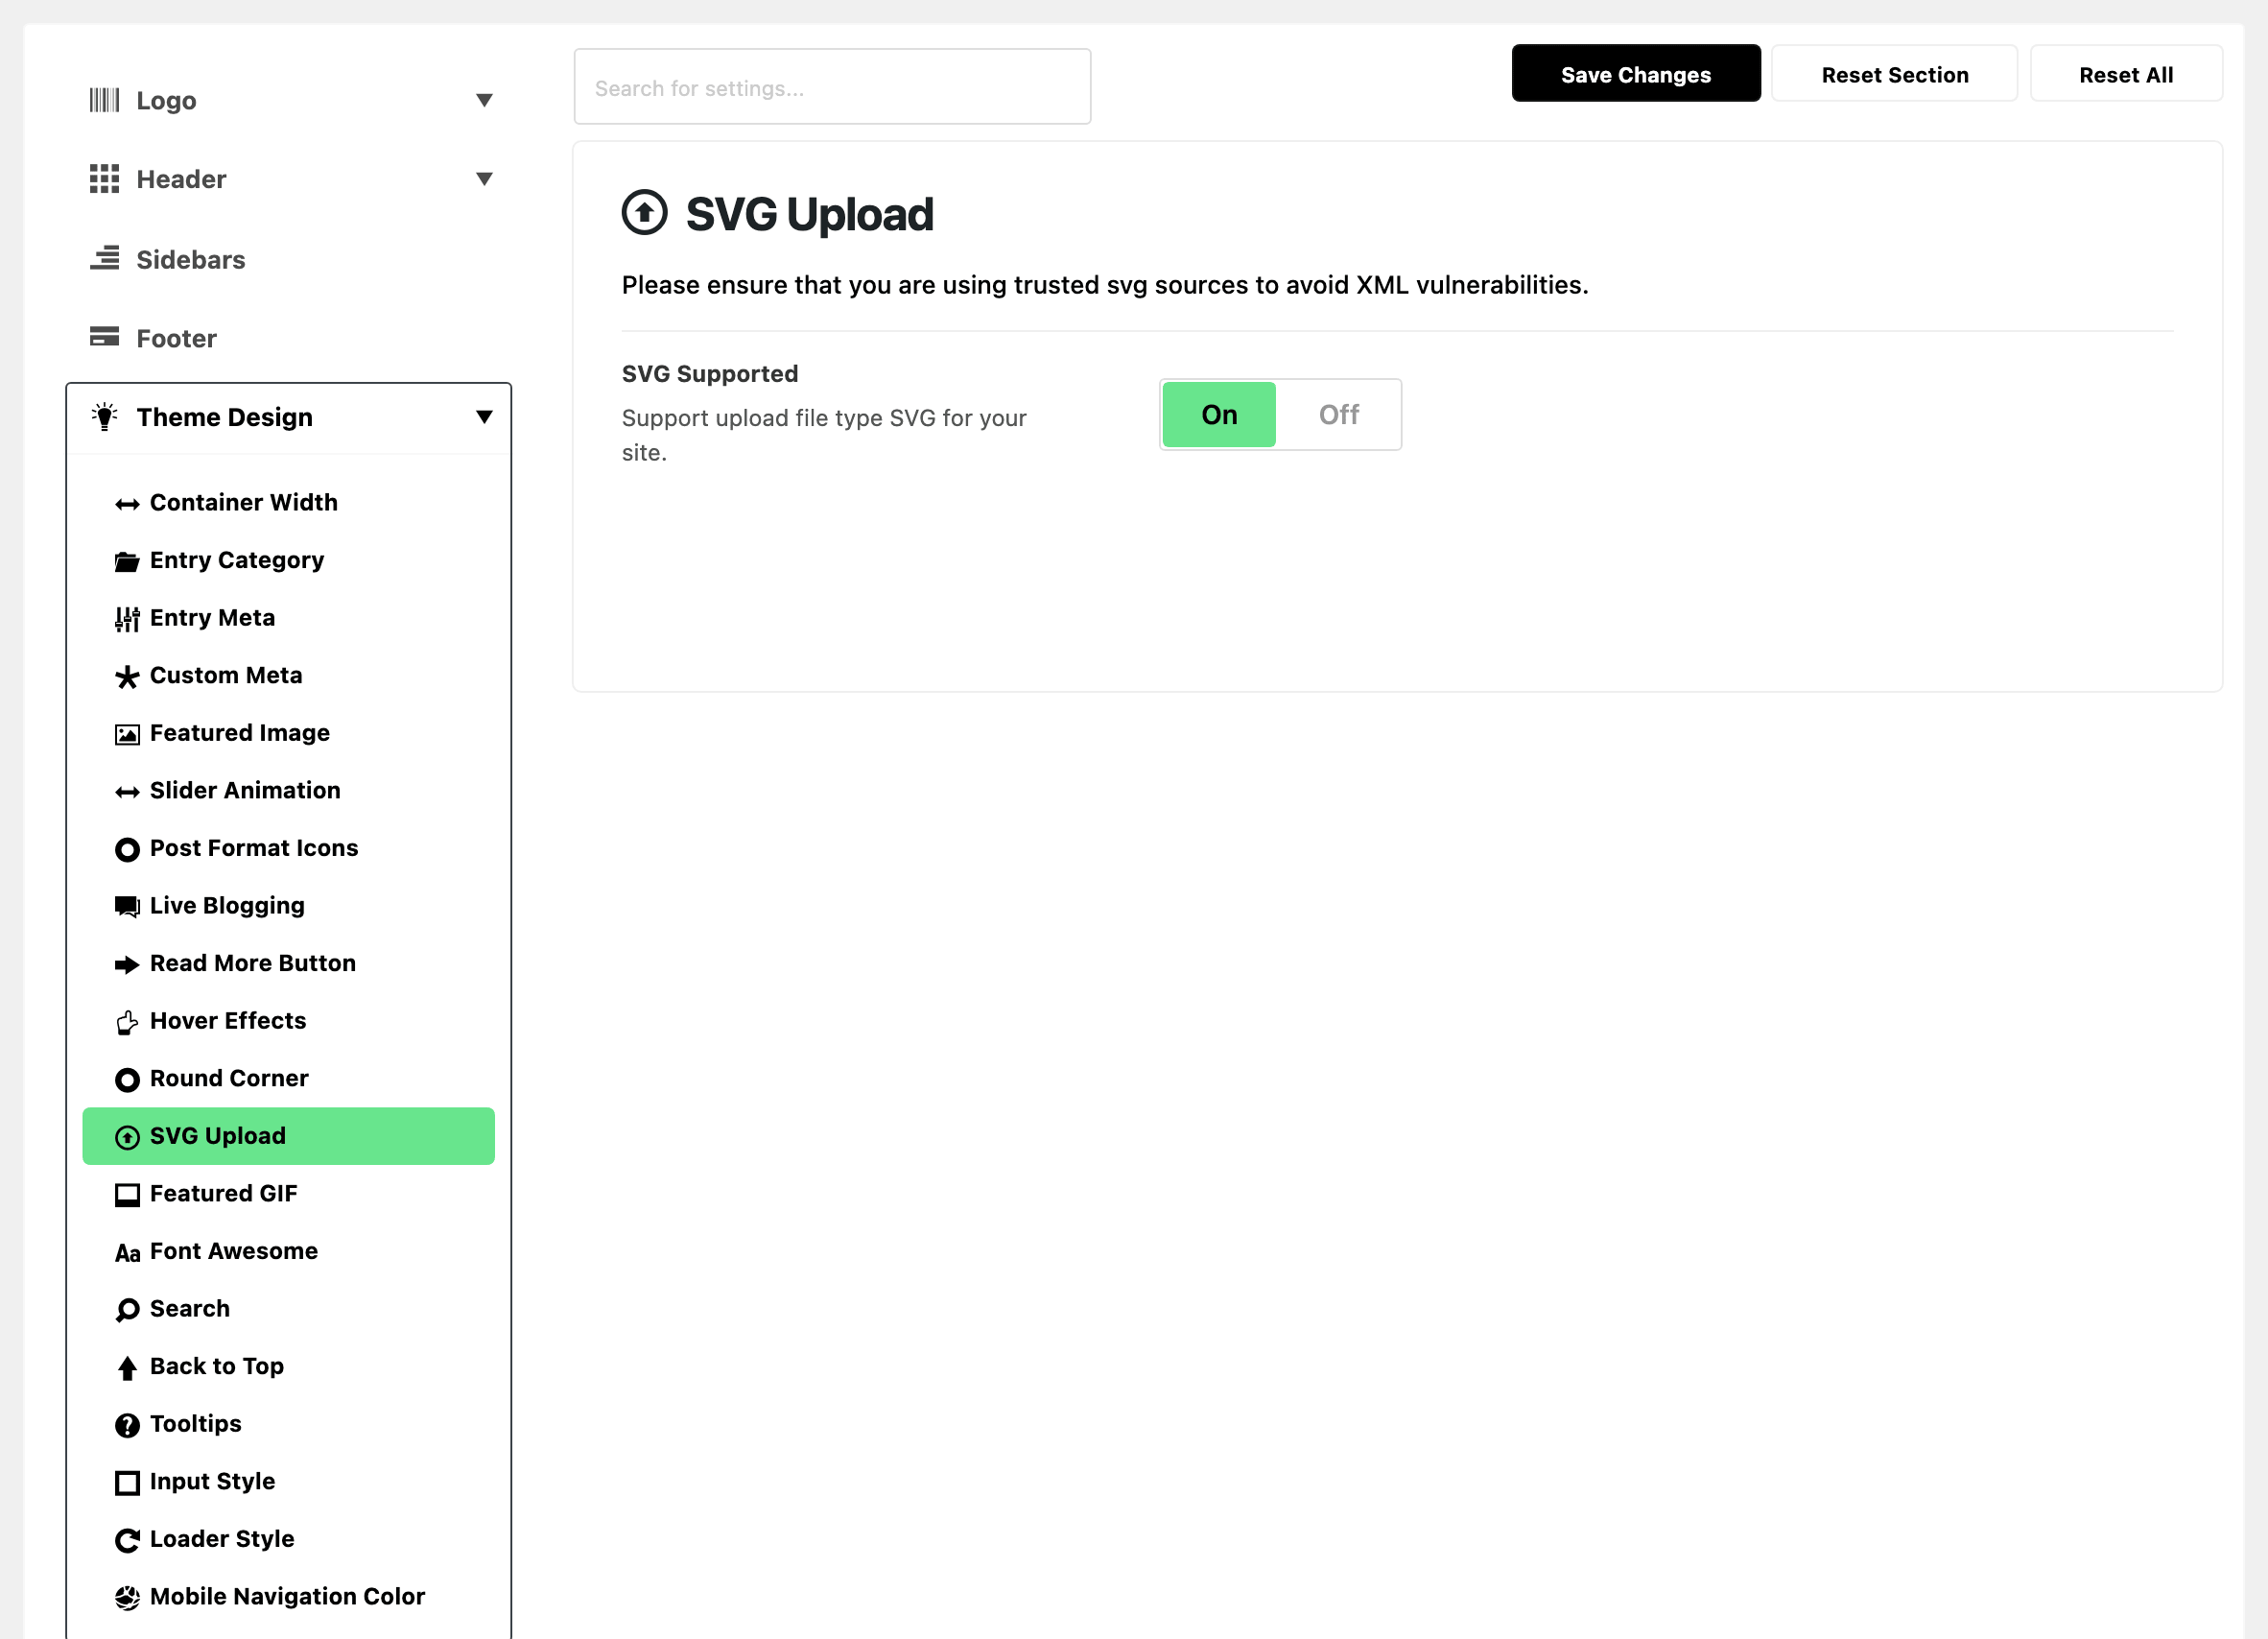This screenshot has width=2268, height=1639.
Task: Click the Tooltips question mark icon
Action: [127, 1425]
